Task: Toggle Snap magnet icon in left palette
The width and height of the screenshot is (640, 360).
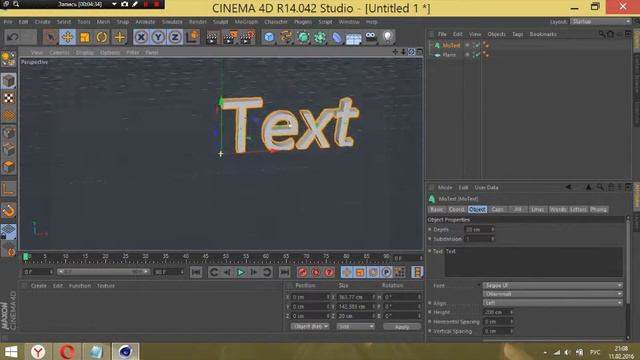Action: (x=9, y=211)
